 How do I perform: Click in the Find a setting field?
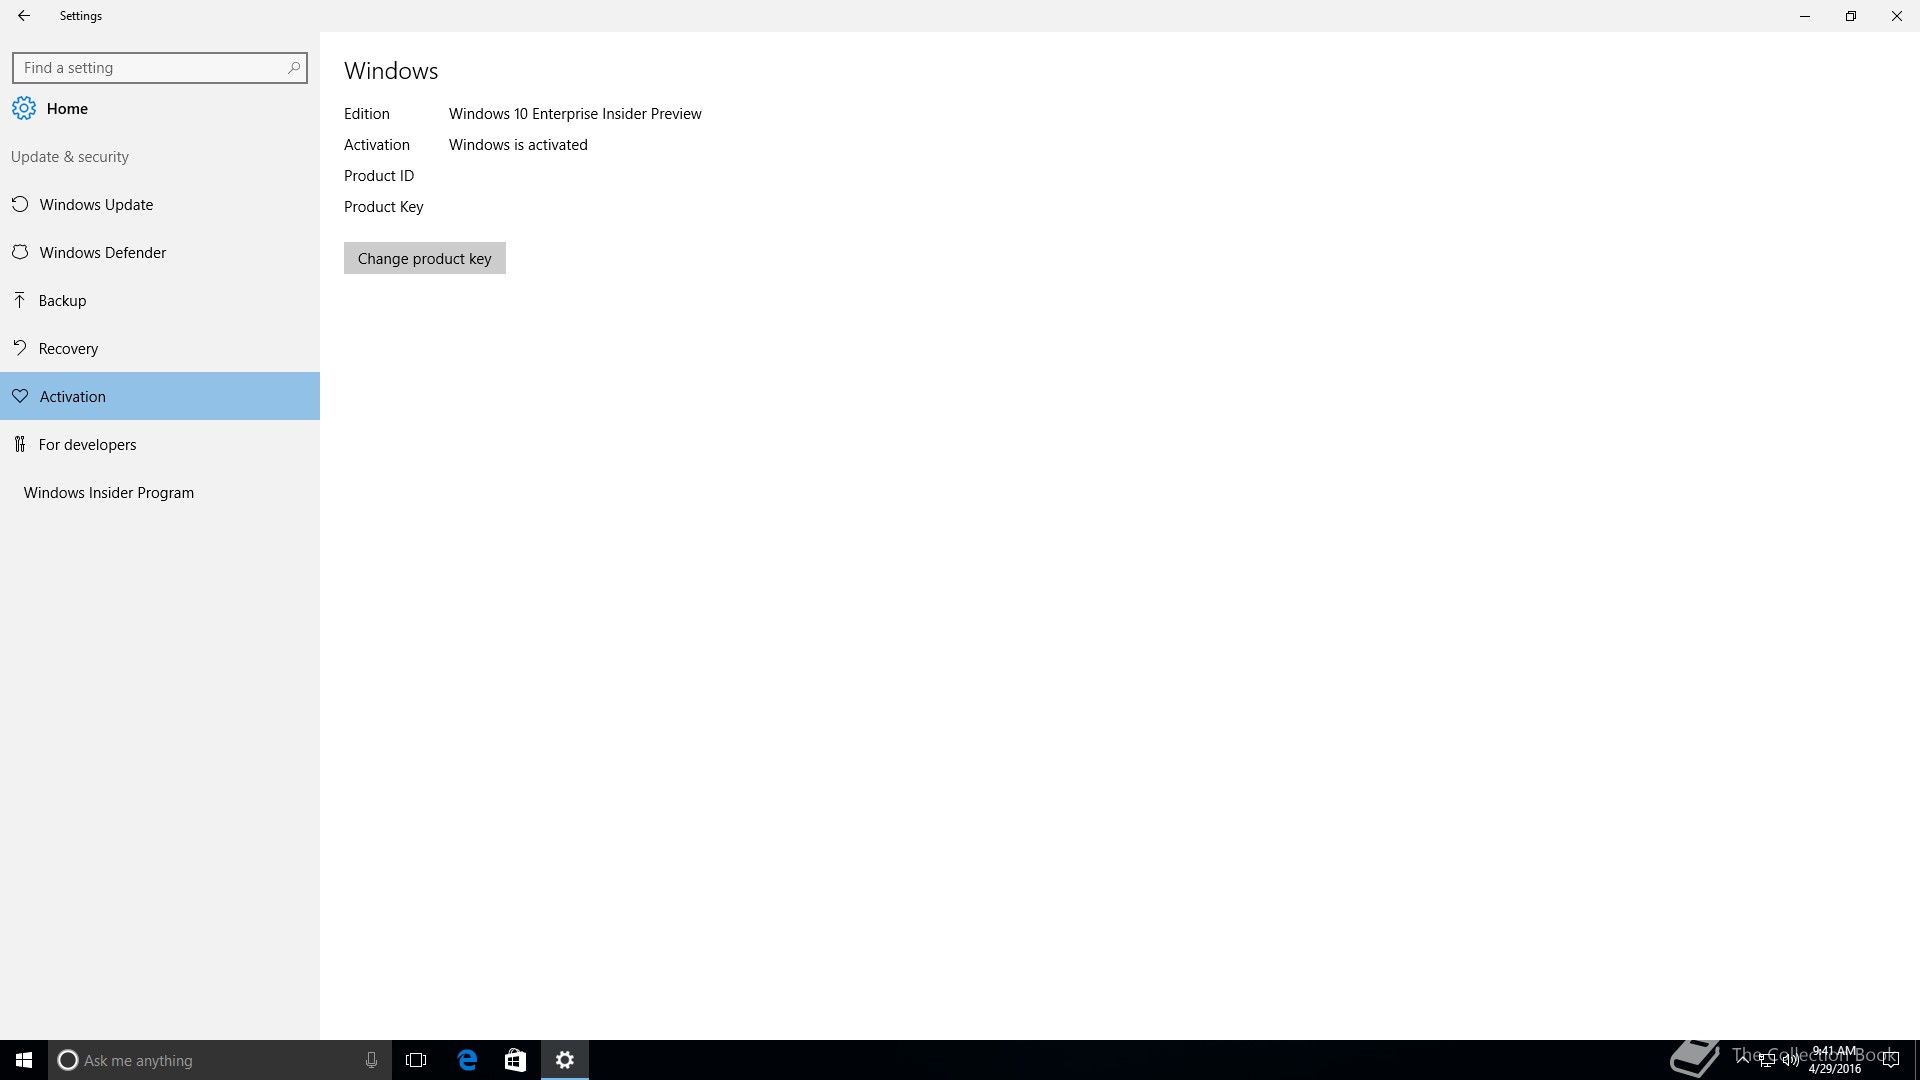150,68
